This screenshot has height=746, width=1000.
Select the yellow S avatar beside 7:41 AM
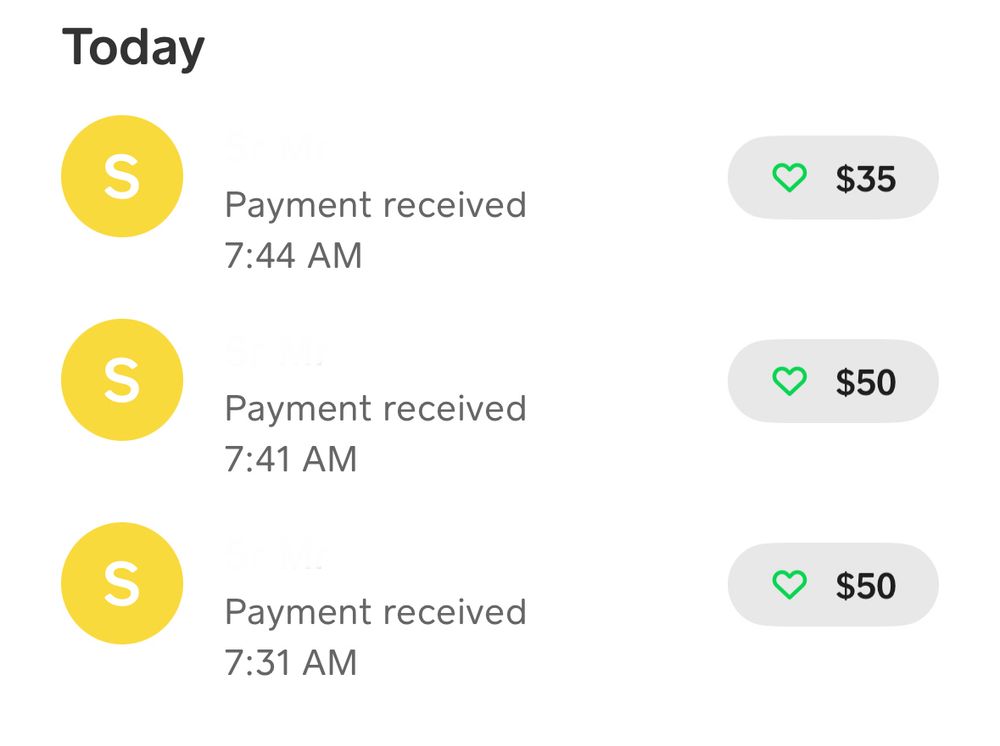point(122,380)
